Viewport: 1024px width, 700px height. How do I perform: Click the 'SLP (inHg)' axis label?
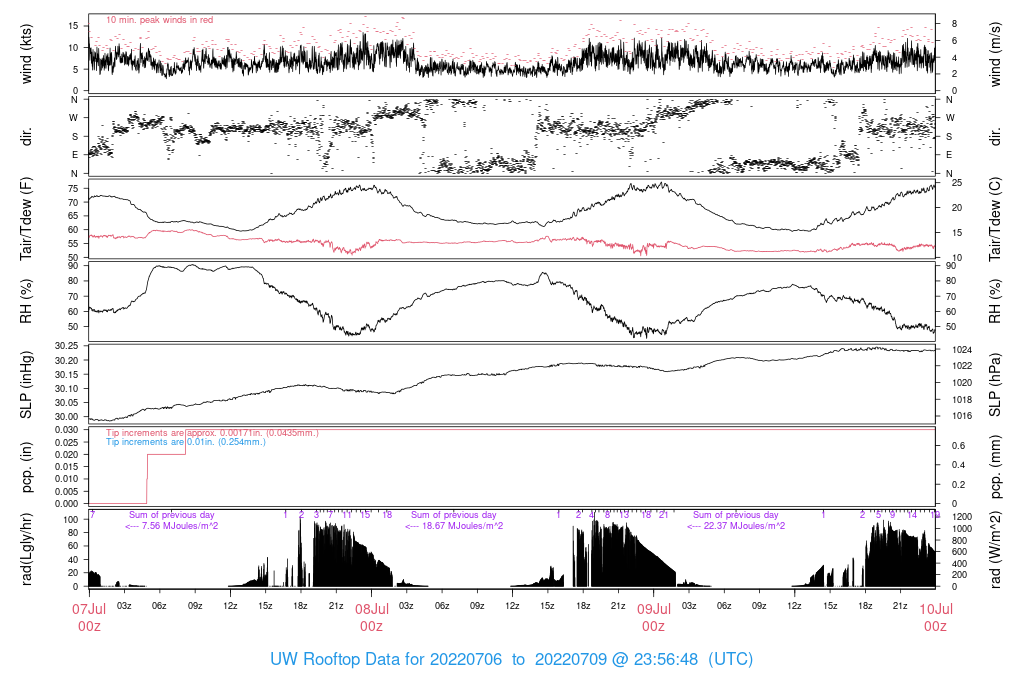26,385
